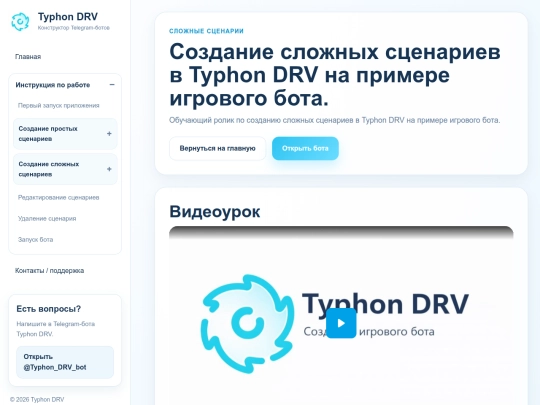Click the © 2026 Typhon DRV footer text
540x405 pixels.
[37, 399]
